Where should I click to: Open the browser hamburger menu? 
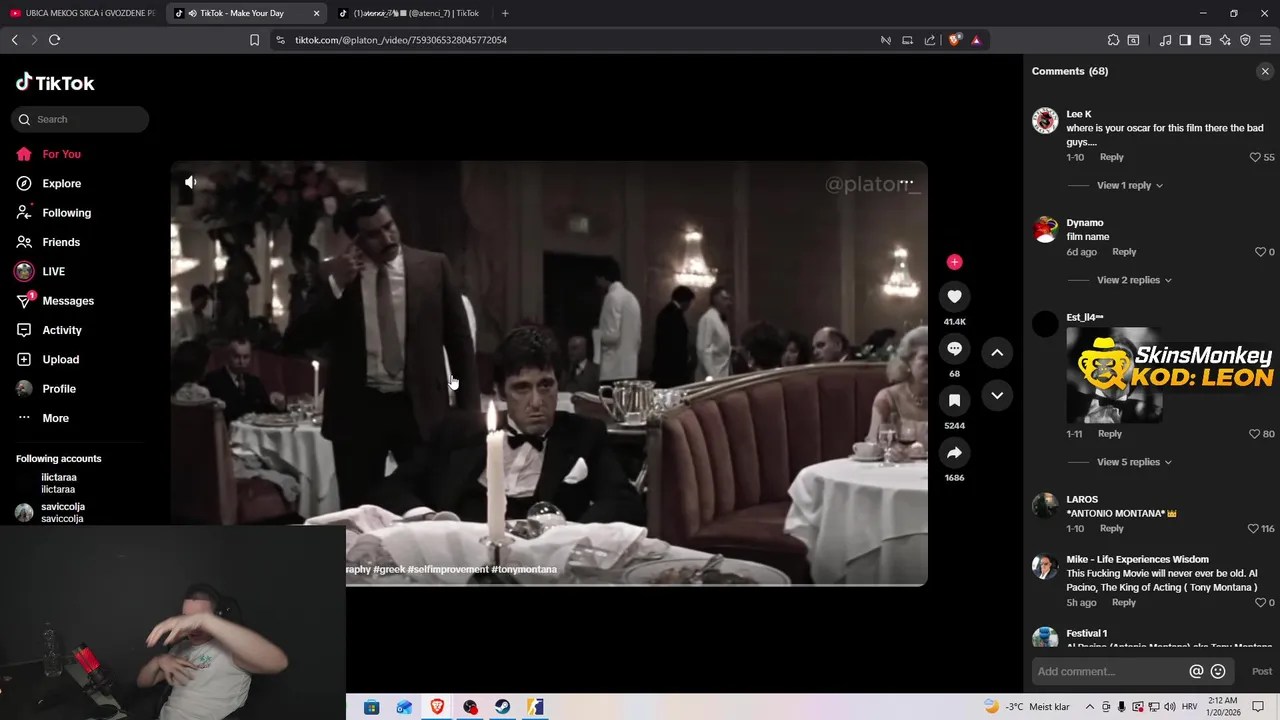point(1265,40)
